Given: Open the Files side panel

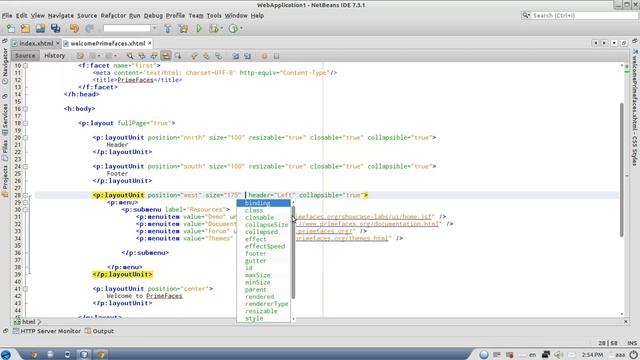Looking at the screenshot, I should pyautogui.click(x=5, y=150).
